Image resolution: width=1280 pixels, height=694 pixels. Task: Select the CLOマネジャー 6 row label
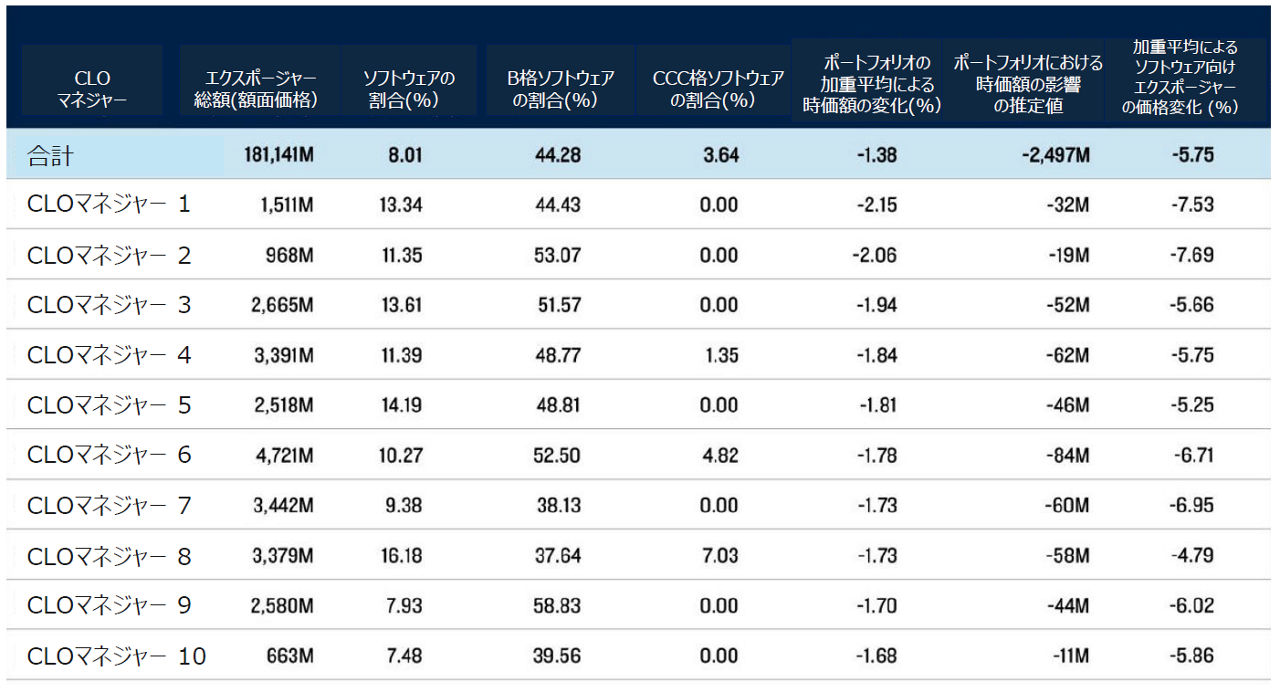tap(108, 455)
